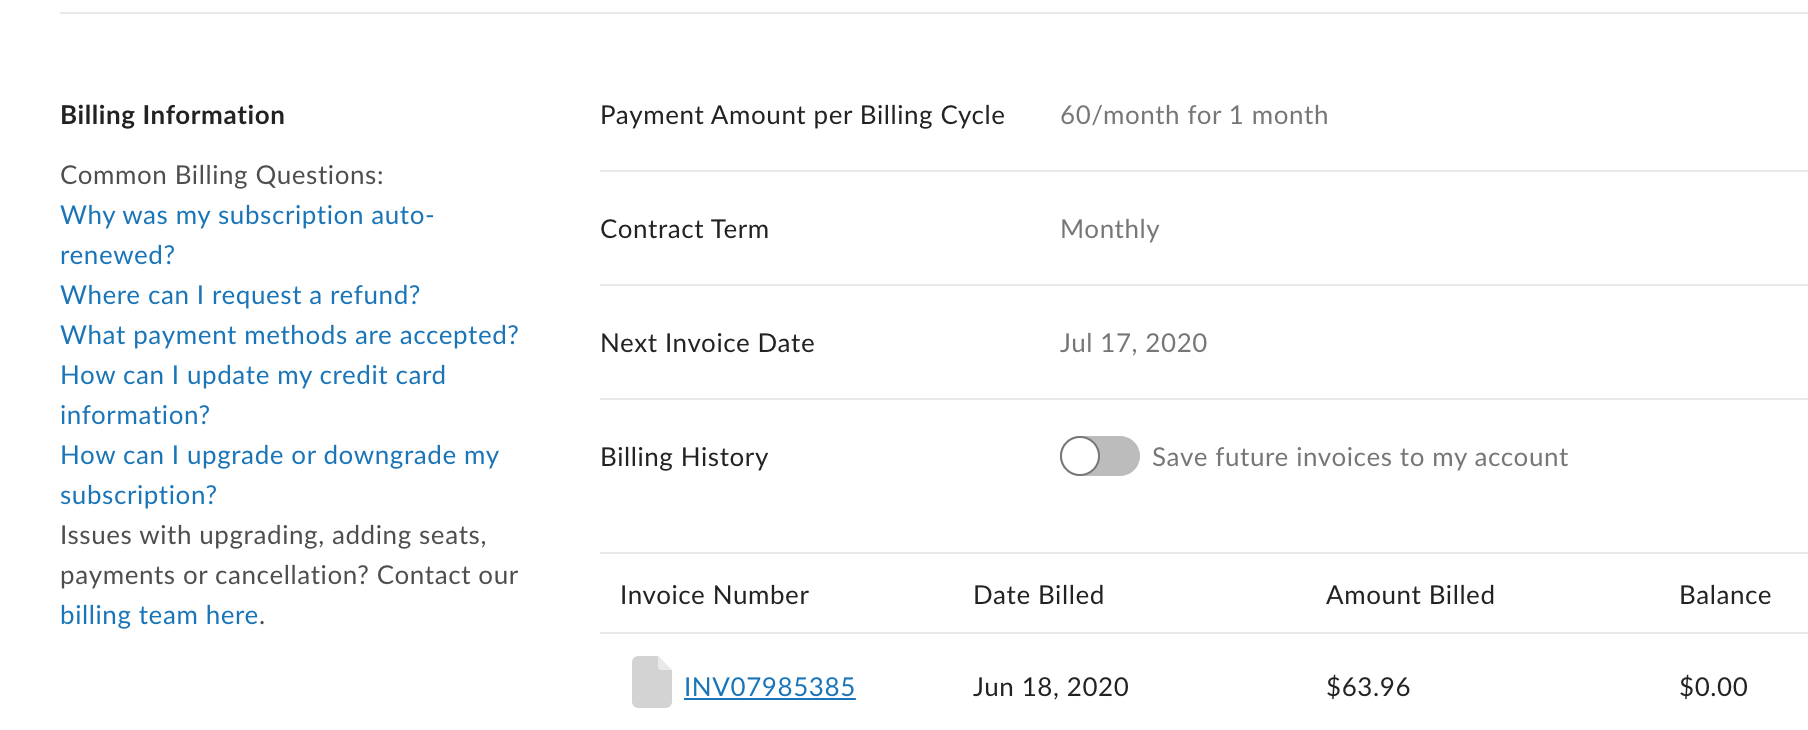Click the "60/month for 1 month" payment amount
The image size is (1808, 730).
1193,116
